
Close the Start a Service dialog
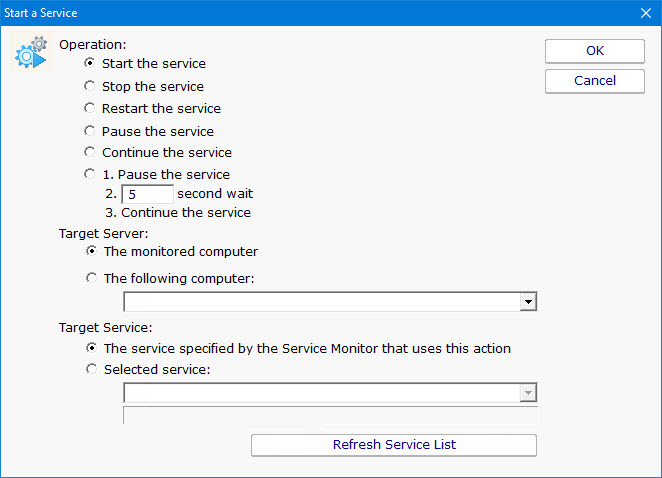pos(645,13)
